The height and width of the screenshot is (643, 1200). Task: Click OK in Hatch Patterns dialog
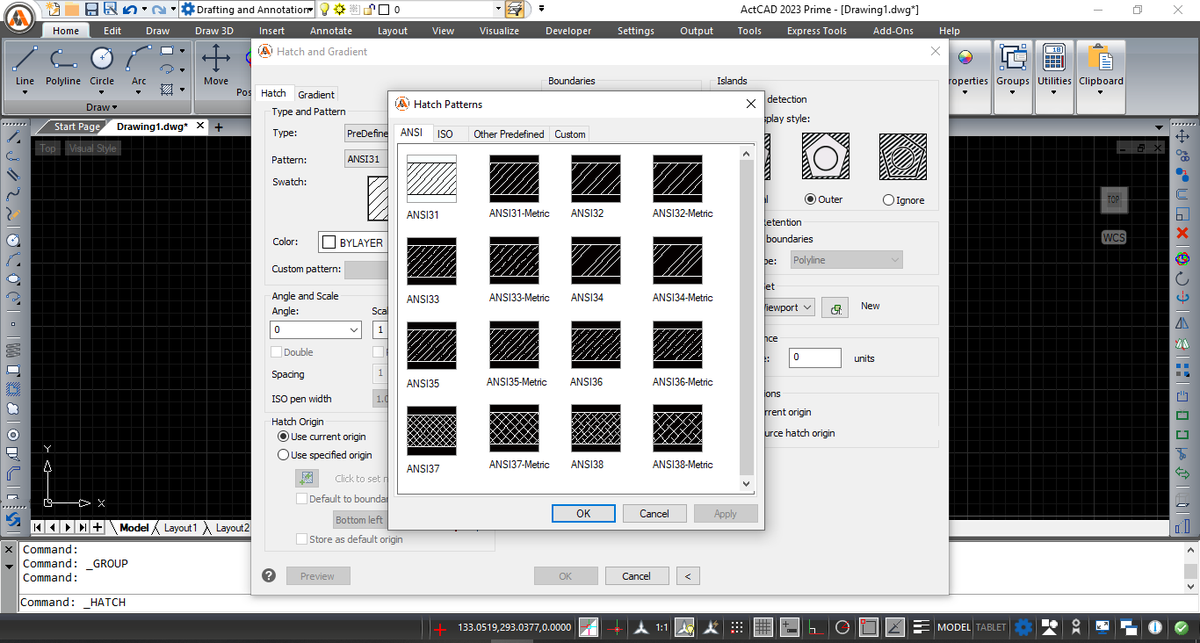(583, 513)
